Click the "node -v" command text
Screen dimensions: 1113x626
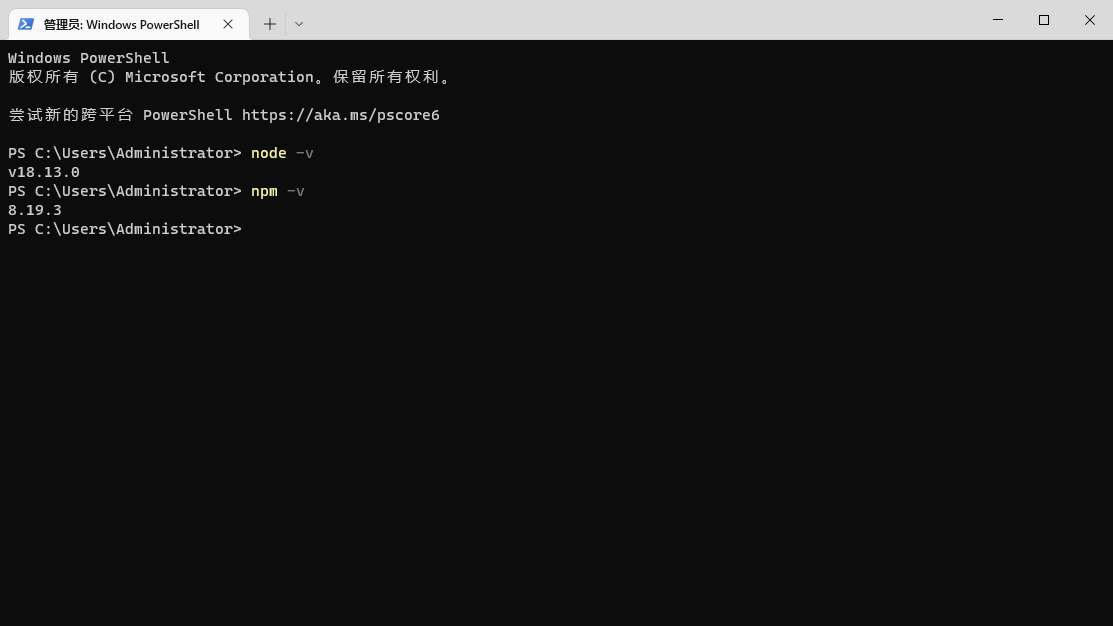[x=282, y=153]
